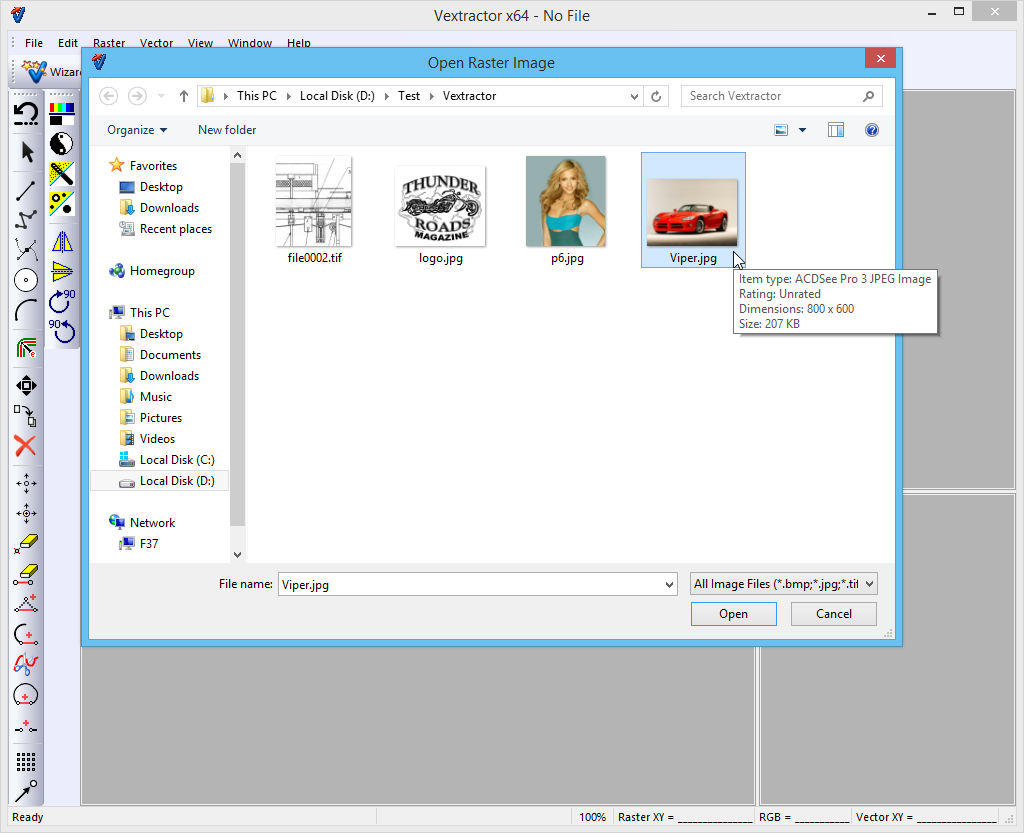Select the dotted grid tool icon
The image size is (1024, 833).
(27, 762)
